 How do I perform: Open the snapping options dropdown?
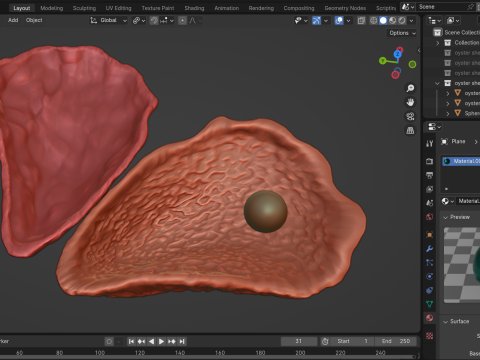(x=167, y=20)
